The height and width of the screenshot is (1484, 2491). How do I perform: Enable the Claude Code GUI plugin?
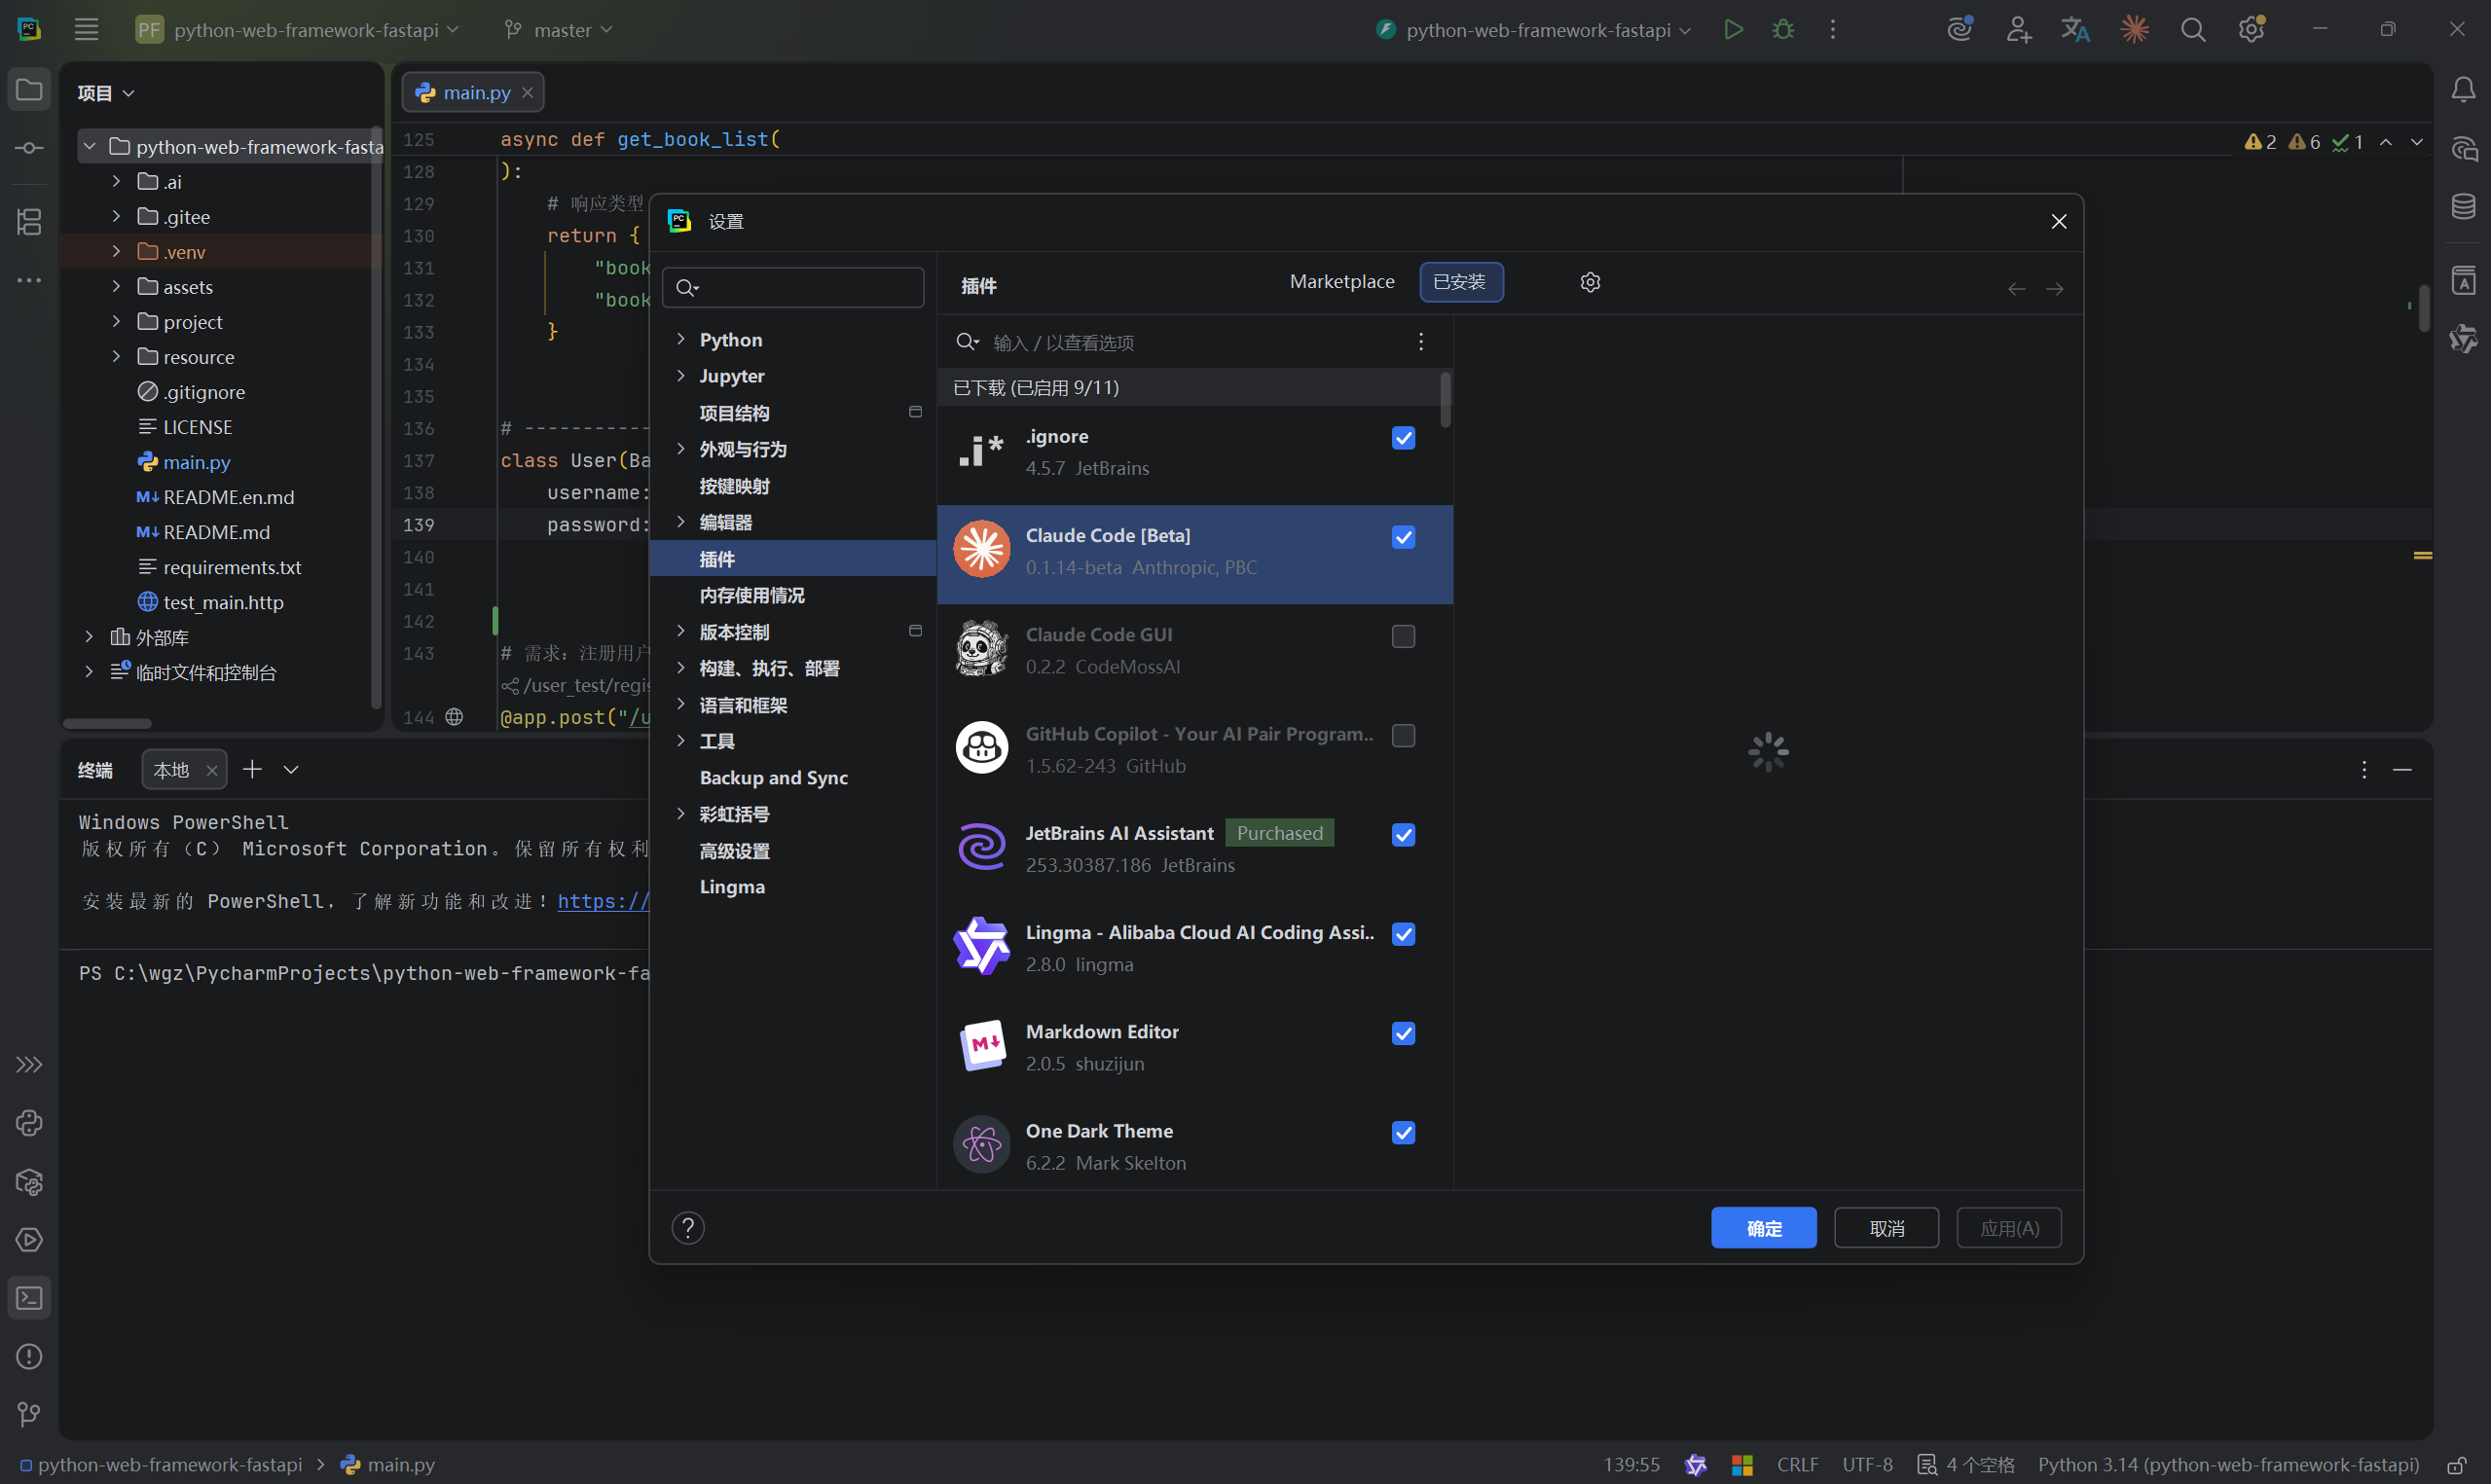[1403, 636]
